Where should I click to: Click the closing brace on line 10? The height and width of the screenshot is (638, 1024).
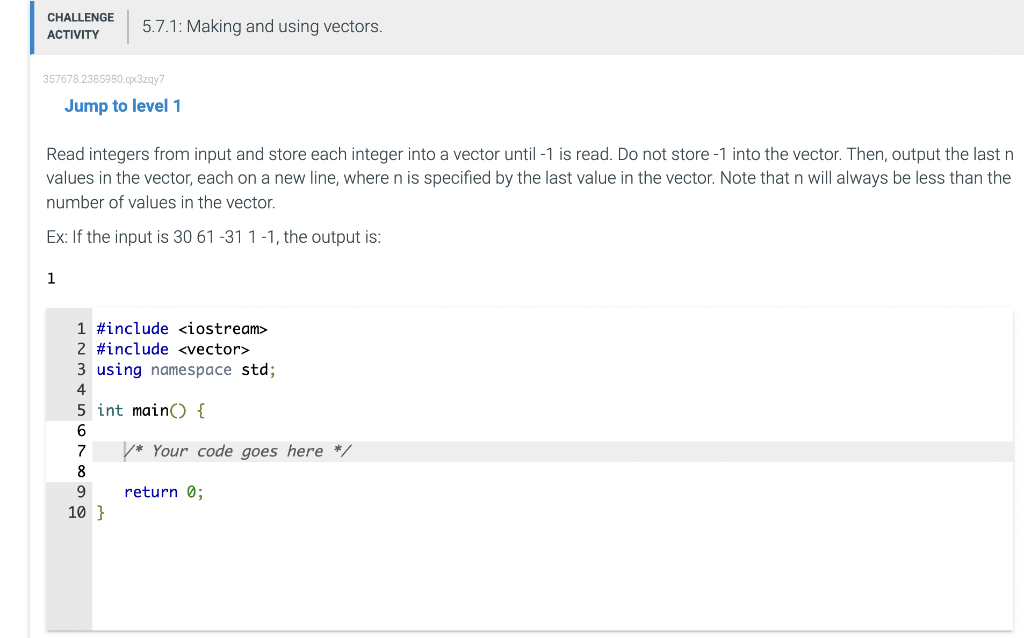coord(100,512)
